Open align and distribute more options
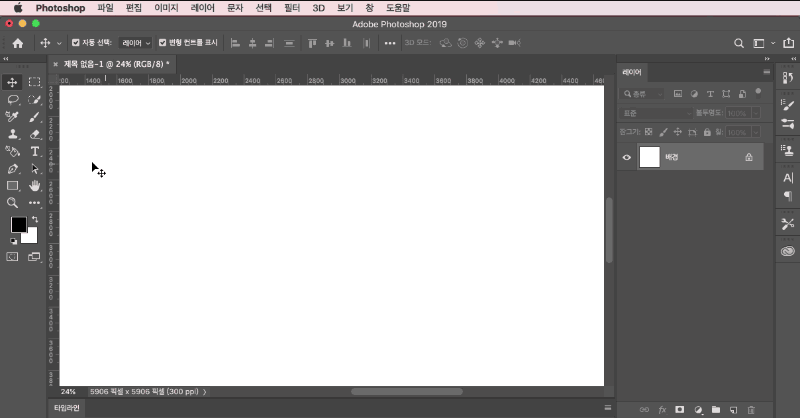Image resolution: width=800 pixels, height=418 pixels. pos(390,43)
